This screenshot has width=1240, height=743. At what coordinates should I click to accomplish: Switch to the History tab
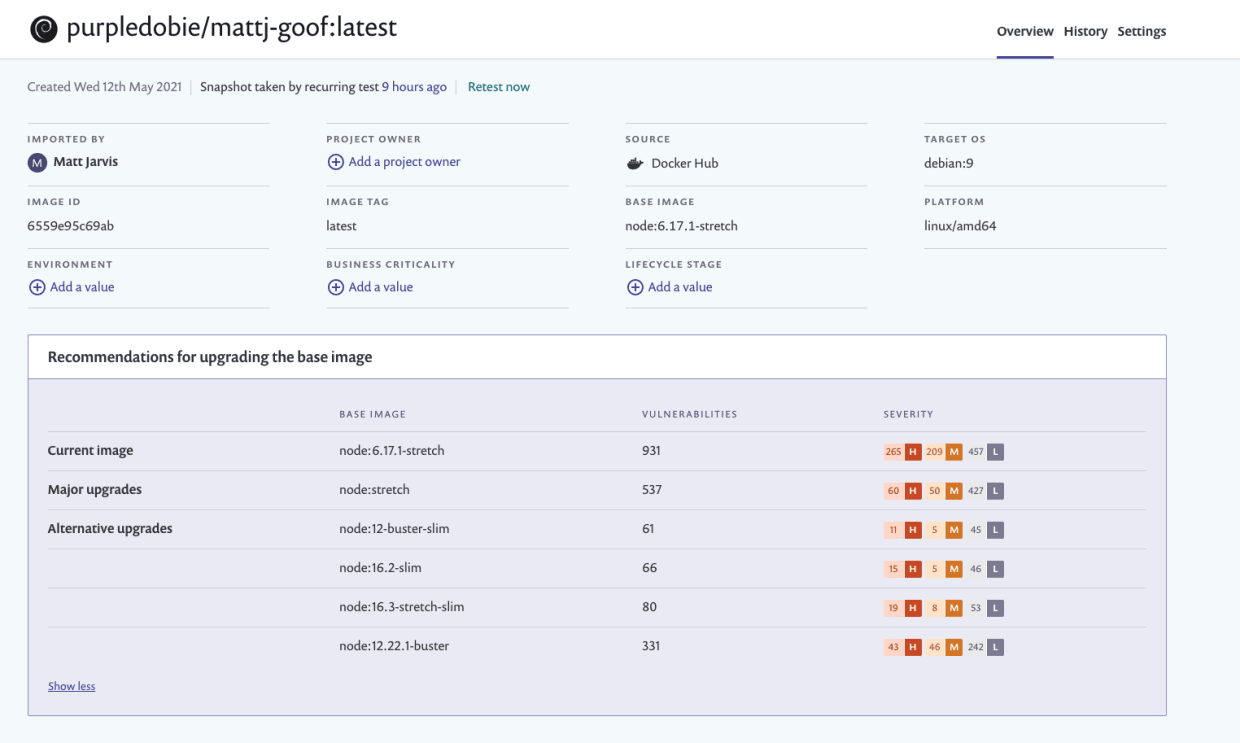[1085, 32]
